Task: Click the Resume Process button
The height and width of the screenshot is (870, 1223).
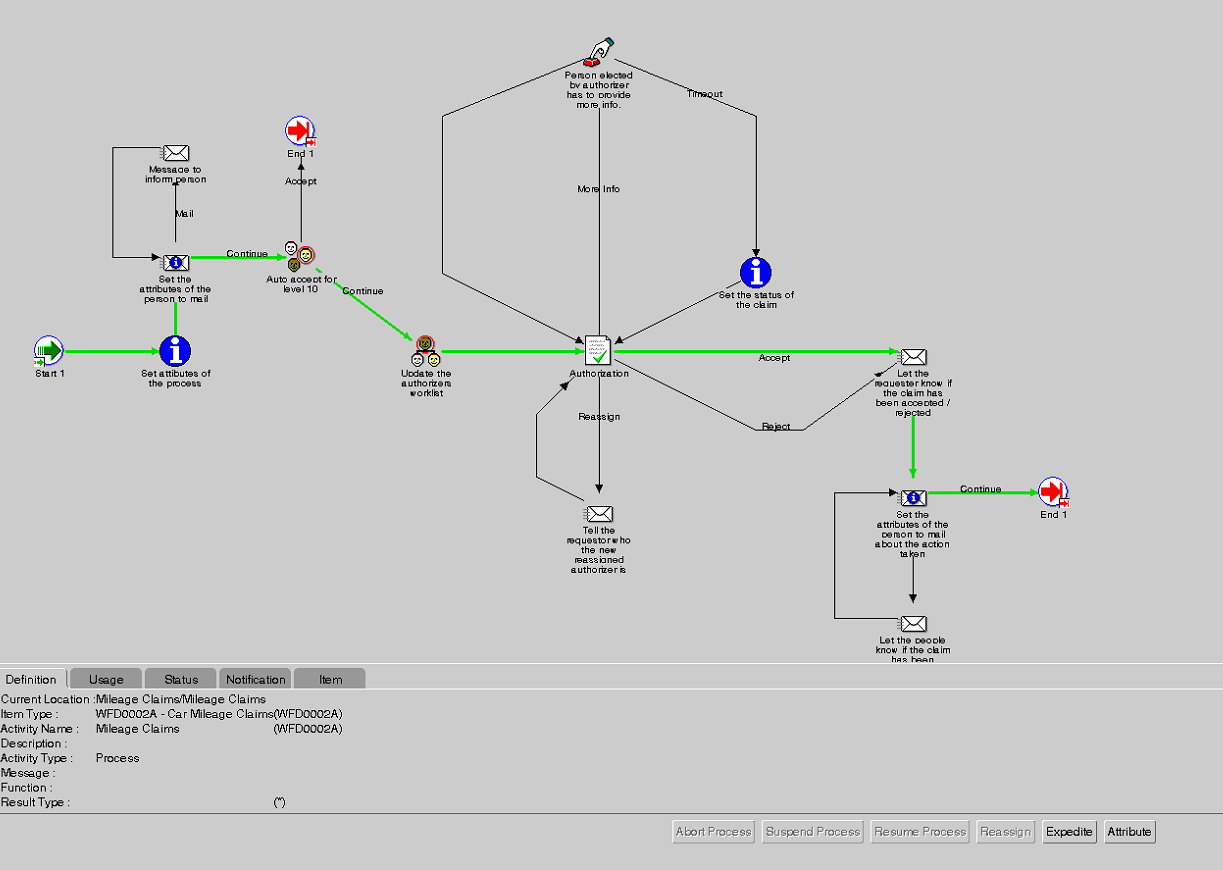Action: click(x=920, y=832)
